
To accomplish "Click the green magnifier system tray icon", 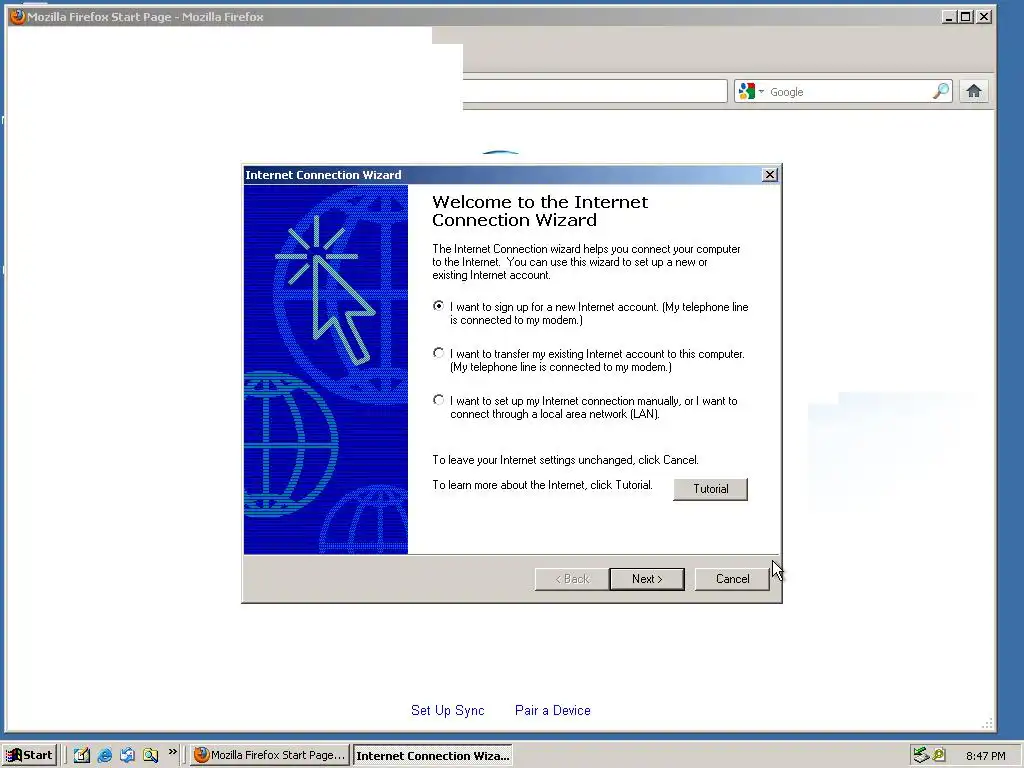I will 939,755.
